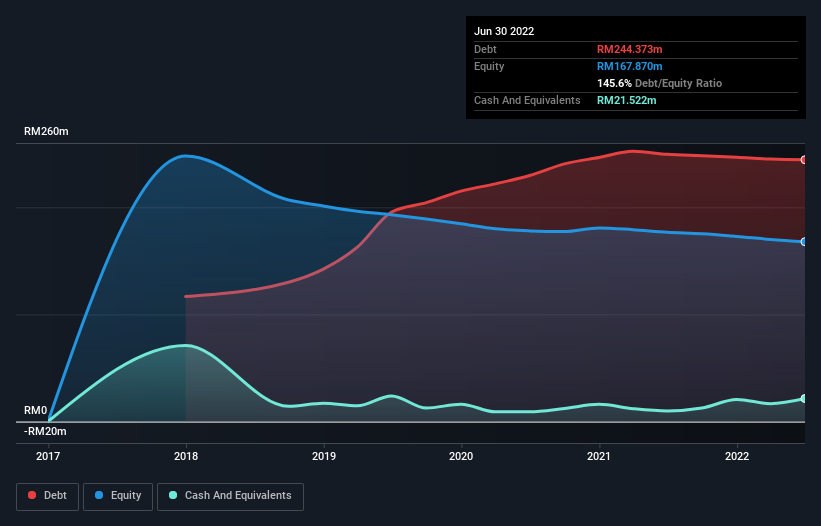Screen dimensions: 821x526
Task: Click the RM0 y-axis label
Action: click(36, 410)
